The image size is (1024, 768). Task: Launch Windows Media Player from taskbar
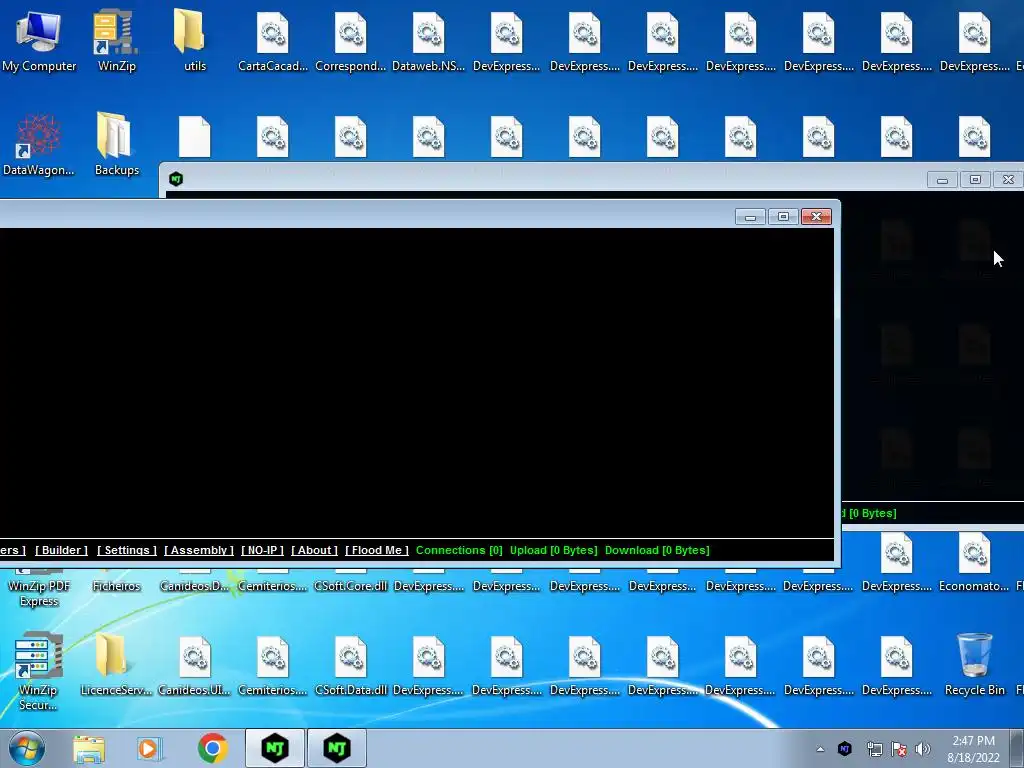click(x=150, y=748)
